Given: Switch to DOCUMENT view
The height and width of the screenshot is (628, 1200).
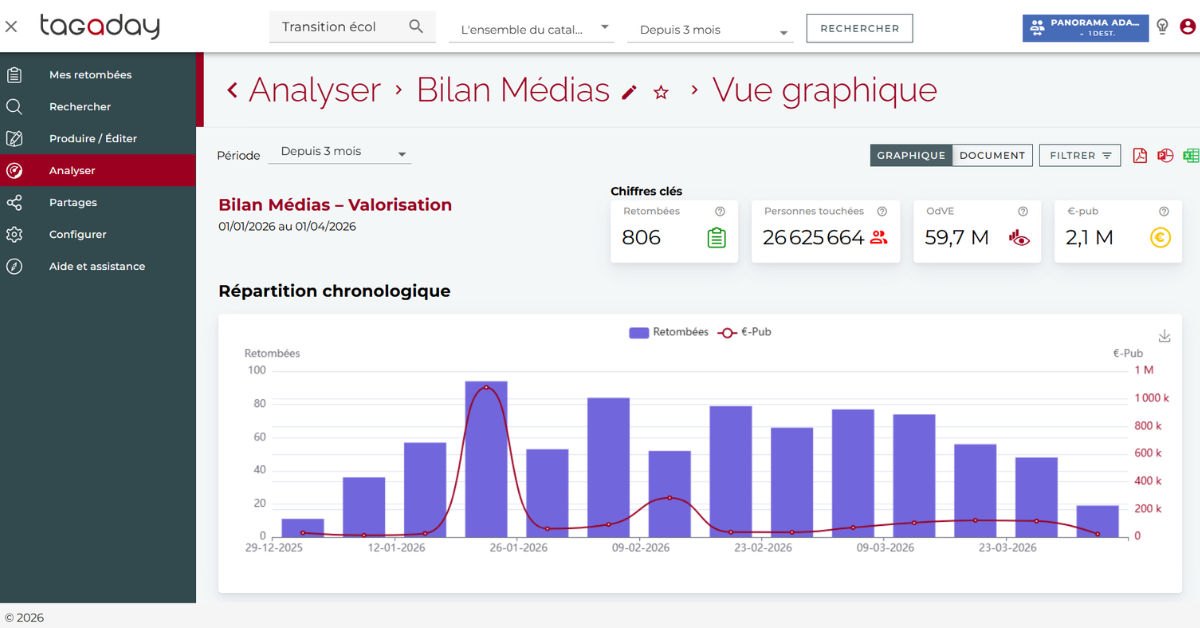Looking at the screenshot, I should 992,155.
